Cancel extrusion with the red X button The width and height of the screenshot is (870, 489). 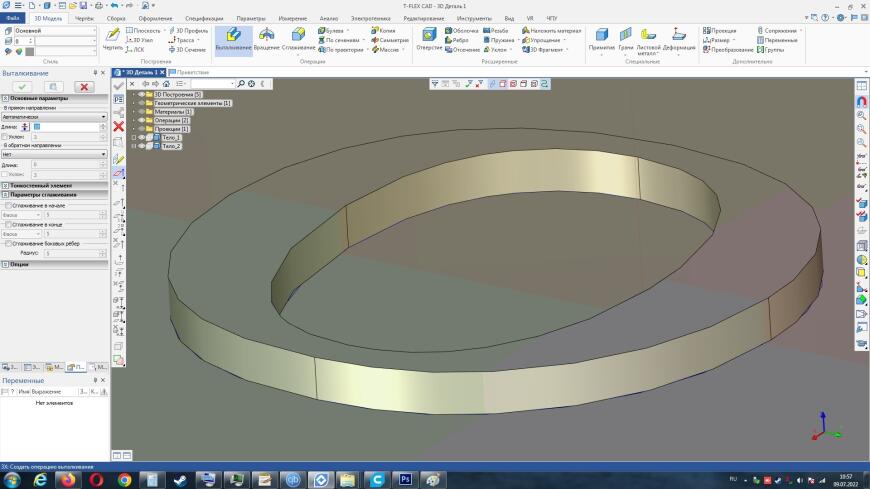[84, 87]
